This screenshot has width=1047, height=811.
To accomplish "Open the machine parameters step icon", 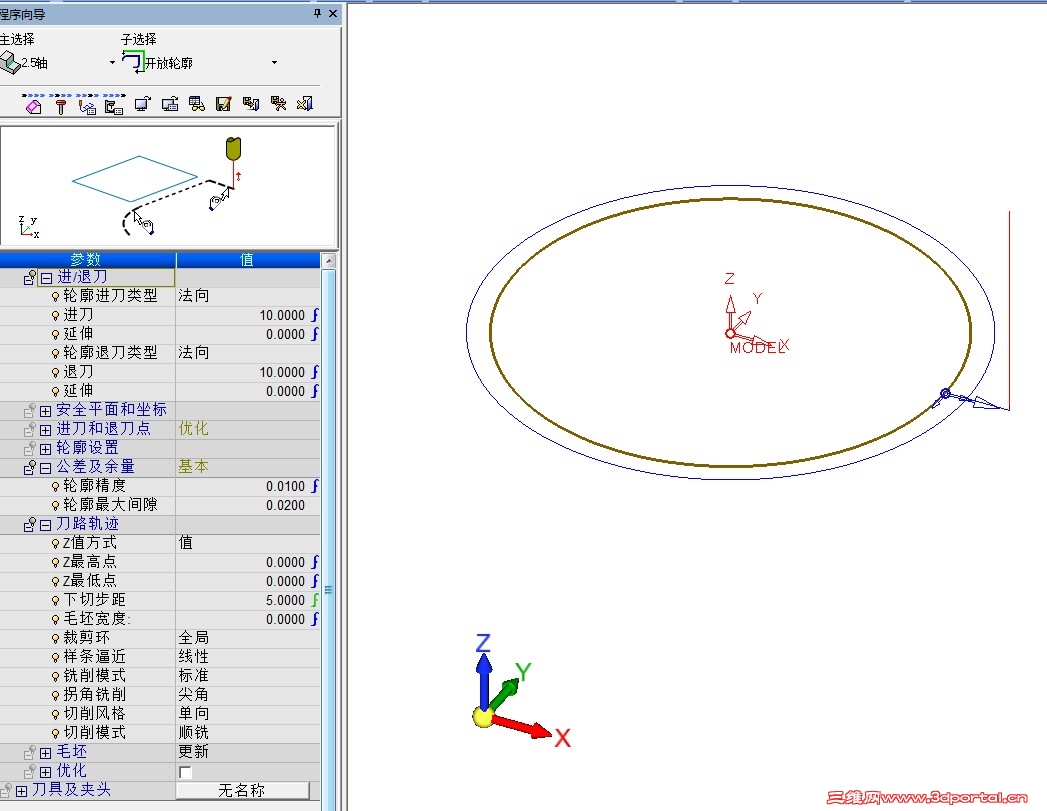I will [114, 105].
